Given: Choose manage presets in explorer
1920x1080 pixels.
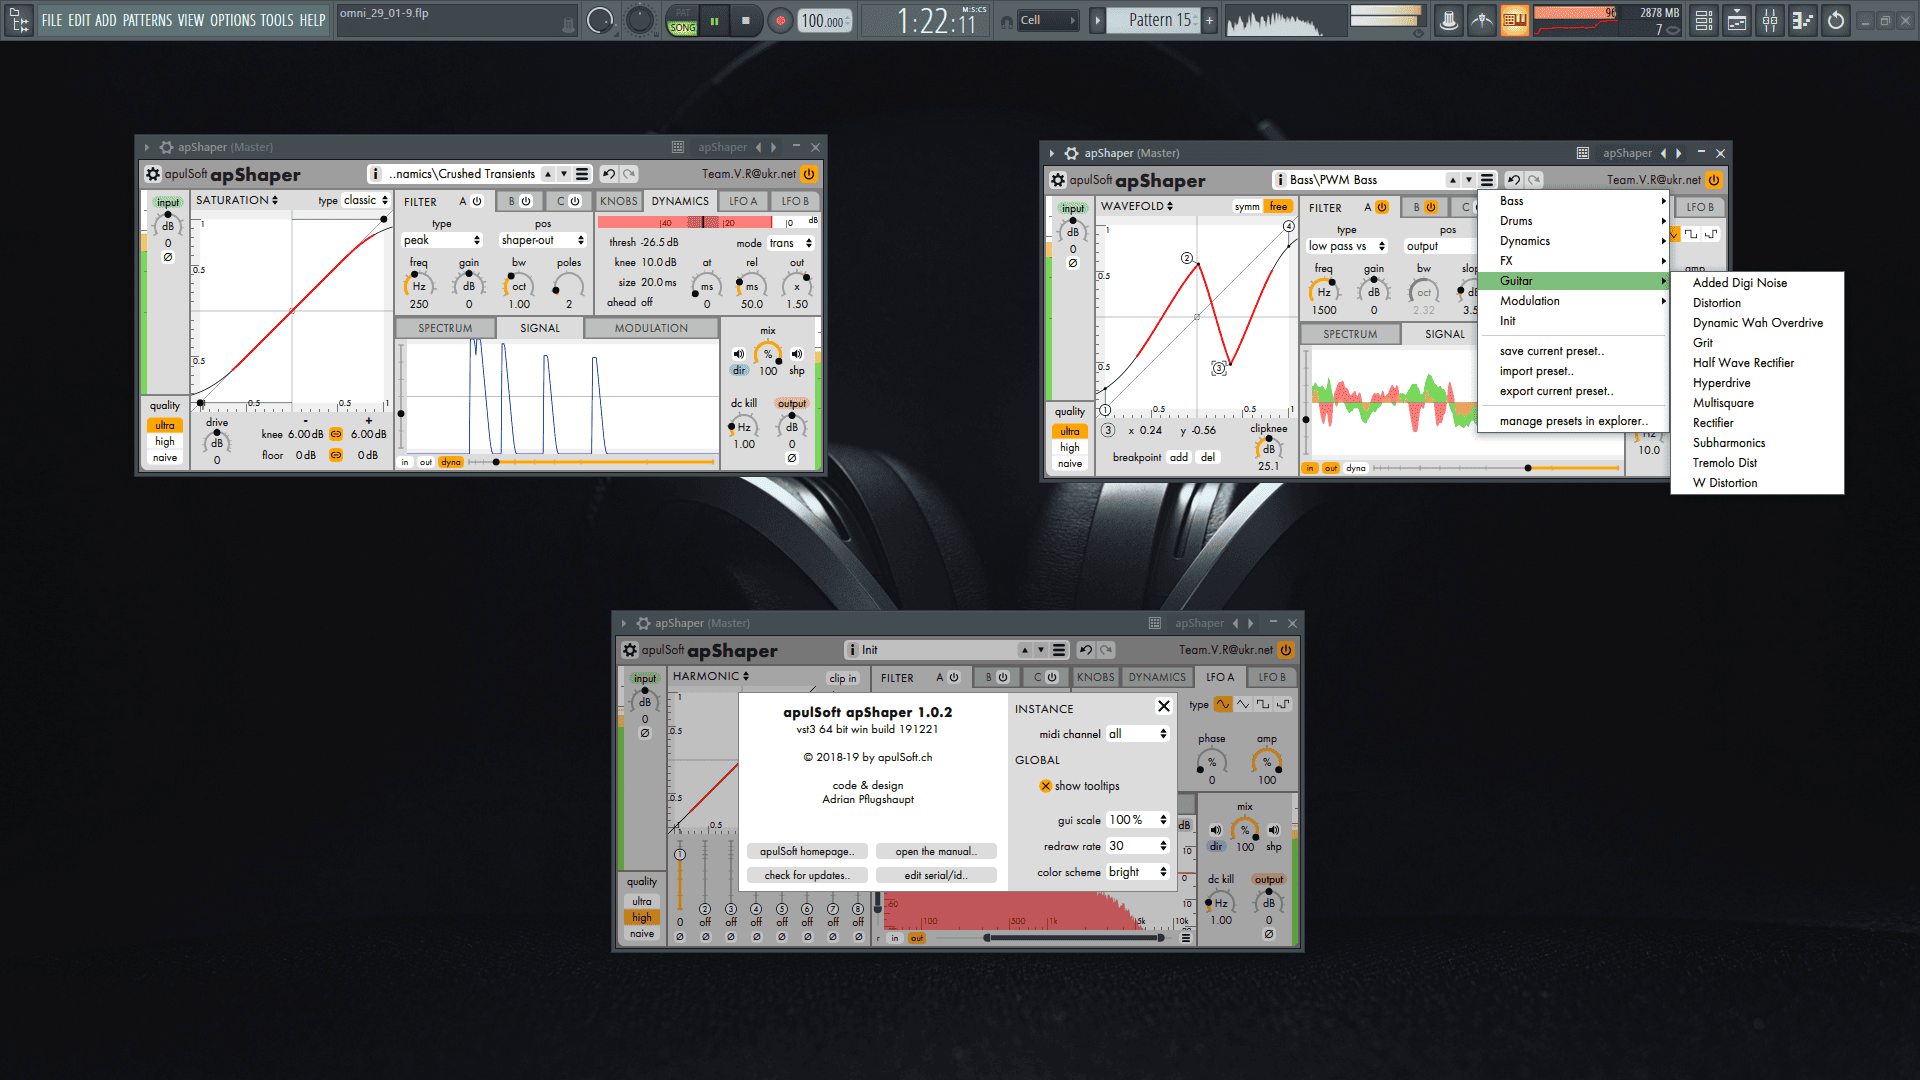Looking at the screenshot, I should 1573,421.
